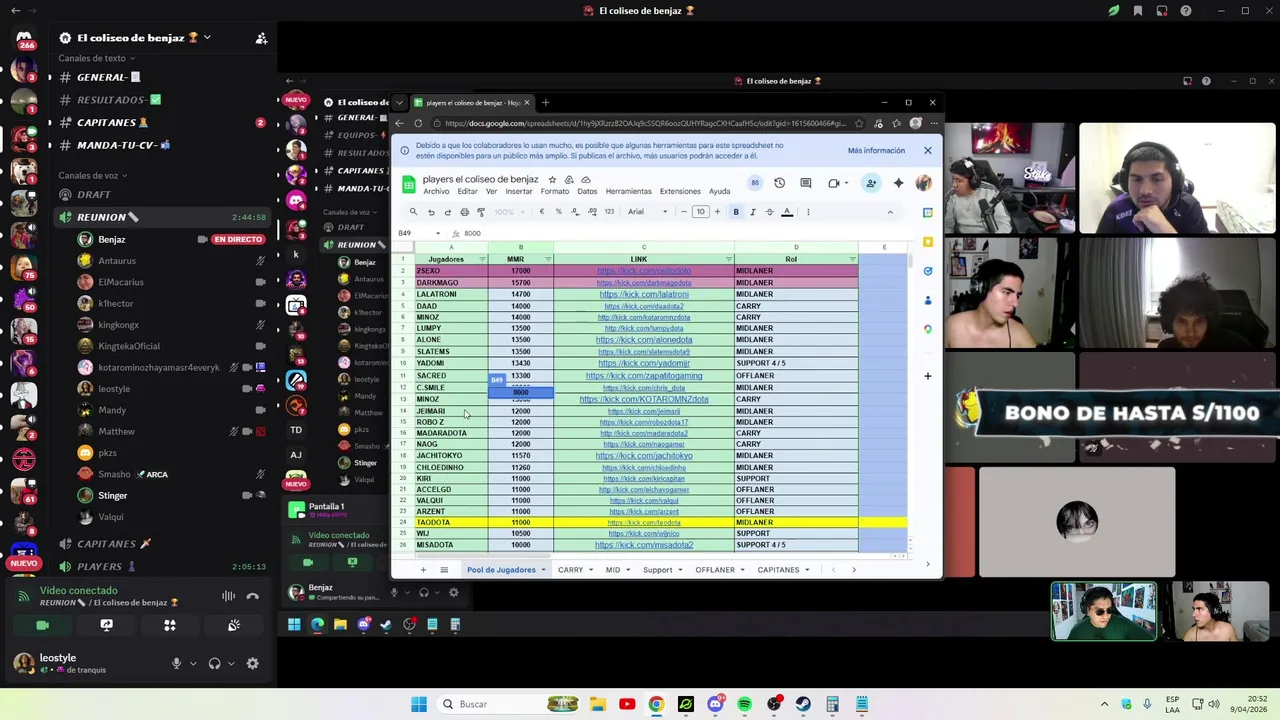Collapse the Canales de voz category

pyautogui.click(x=93, y=175)
